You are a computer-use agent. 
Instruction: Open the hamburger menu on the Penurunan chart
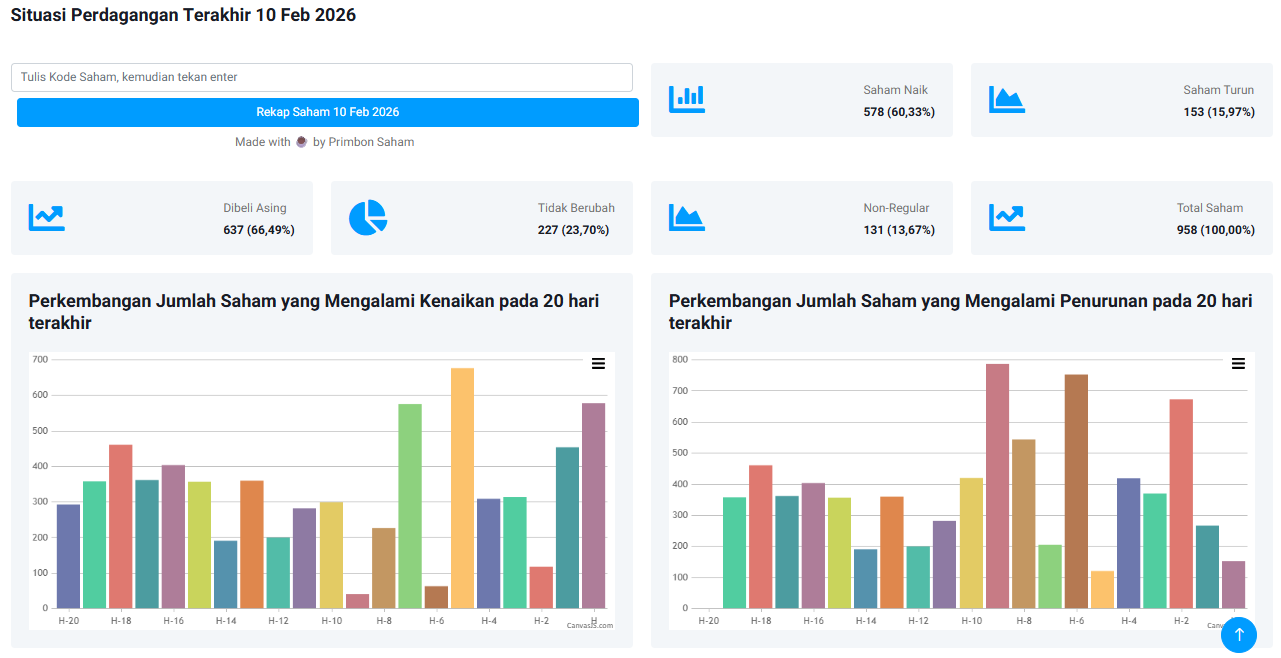pos(1238,364)
